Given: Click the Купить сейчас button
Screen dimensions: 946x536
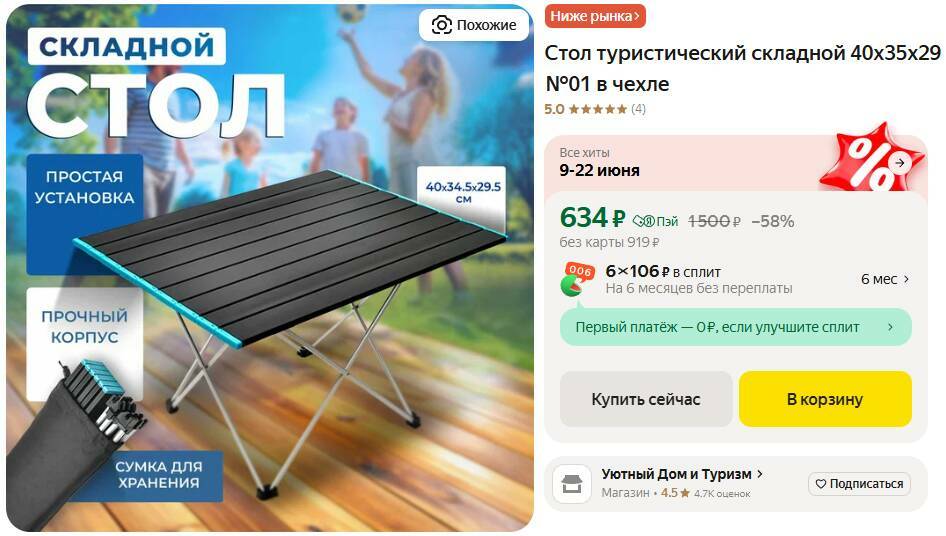Looking at the screenshot, I should pyautogui.click(x=646, y=399).
